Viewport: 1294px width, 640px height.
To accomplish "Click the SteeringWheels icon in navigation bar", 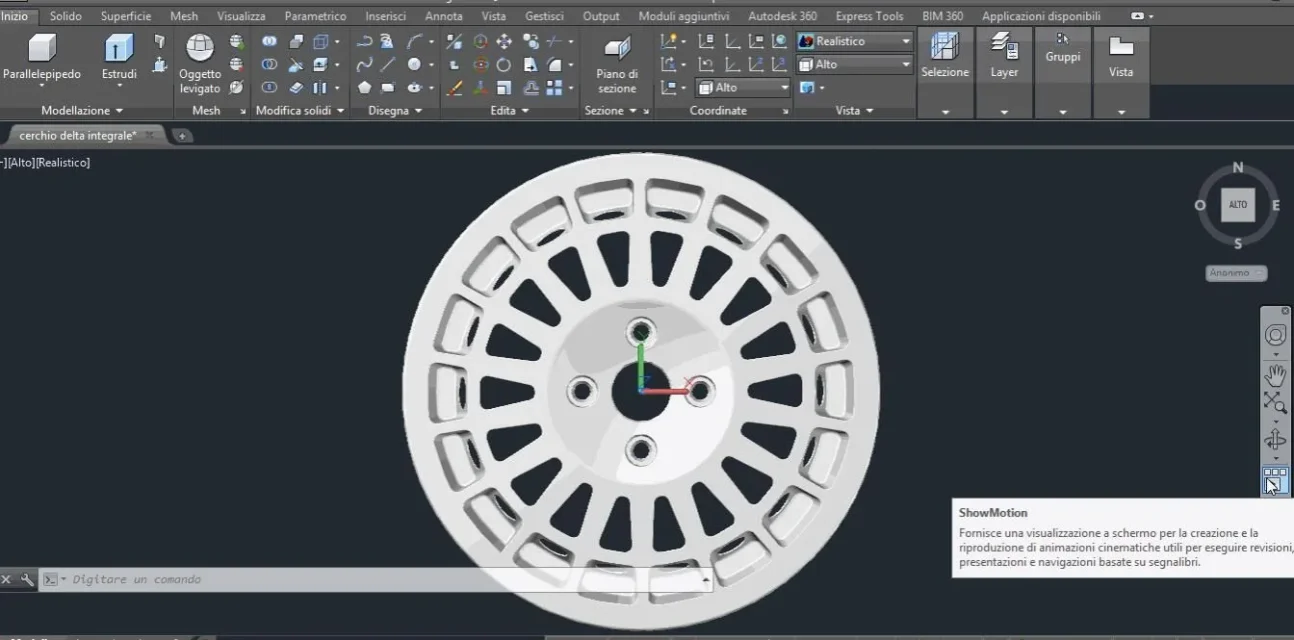I will (1275, 334).
